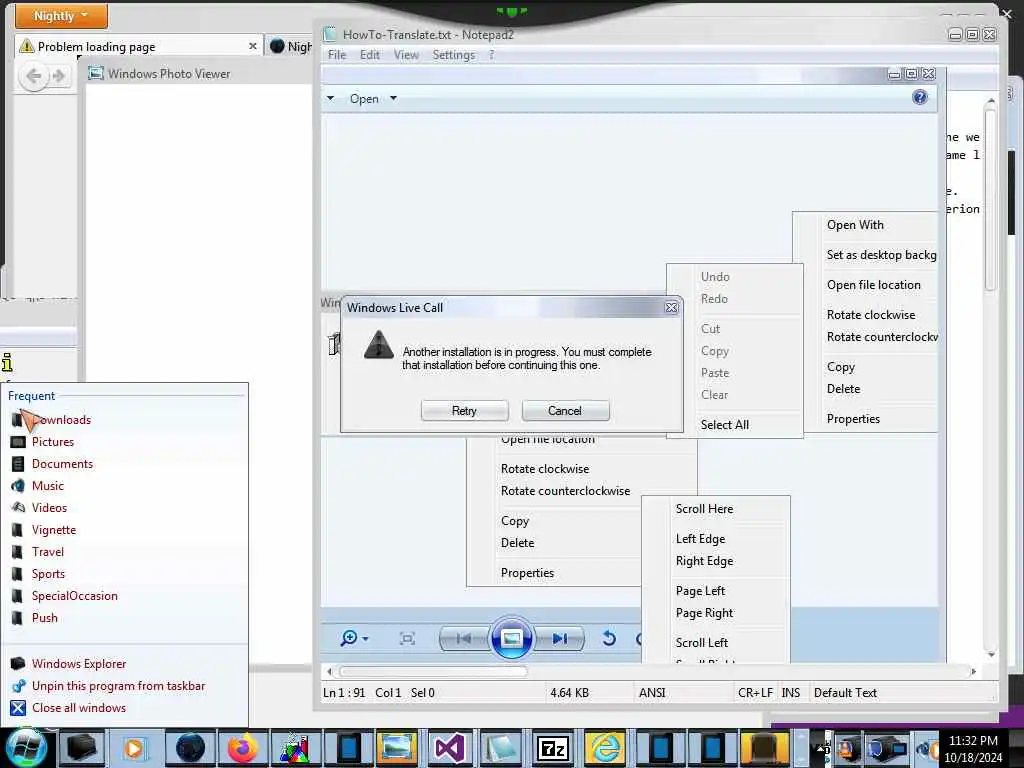Choose Scroll Here in the scrollbar menu
The width and height of the screenshot is (1024, 768).
click(x=704, y=509)
